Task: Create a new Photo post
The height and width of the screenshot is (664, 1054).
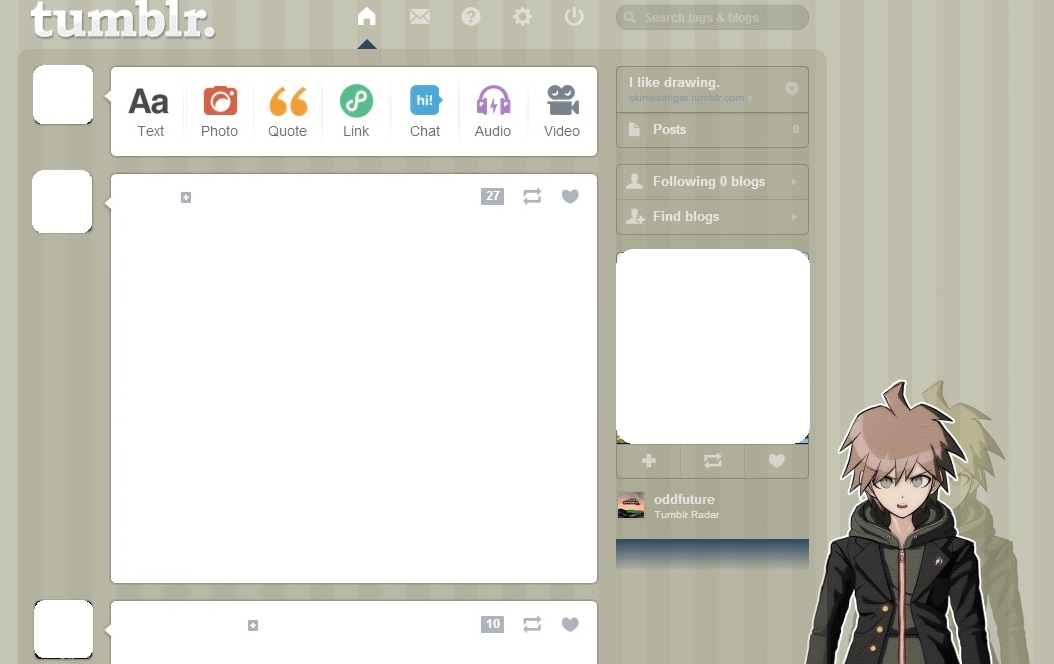Action: click(x=220, y=112)
